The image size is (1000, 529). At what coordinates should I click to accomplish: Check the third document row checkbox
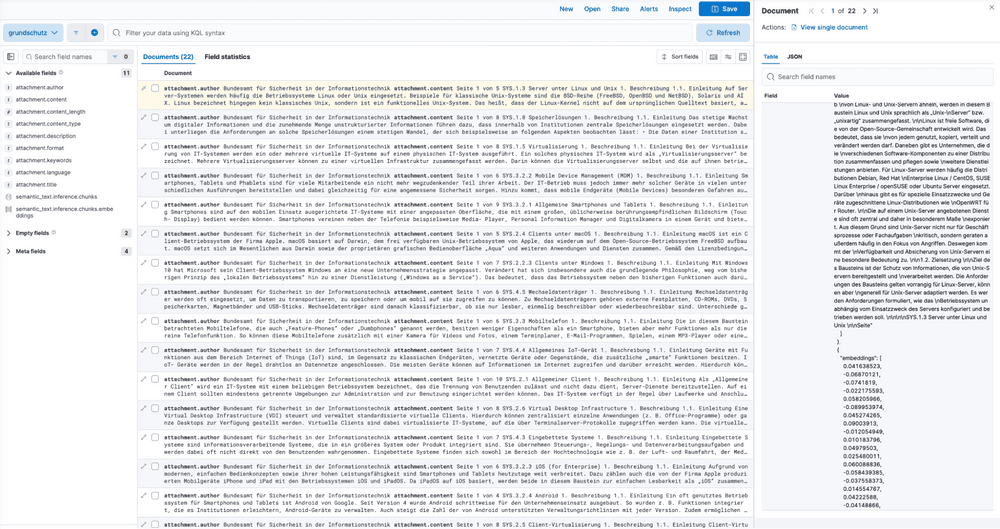[x=155, y=147]
